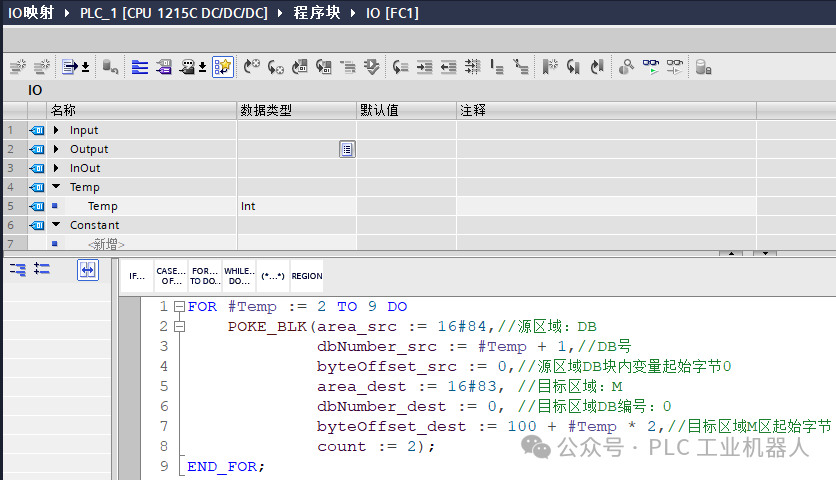Viewport: 836px width, 480px height.
Task: Click the monitor selection glasses icon
Action: pyautogui.click(x=674, y=67)
